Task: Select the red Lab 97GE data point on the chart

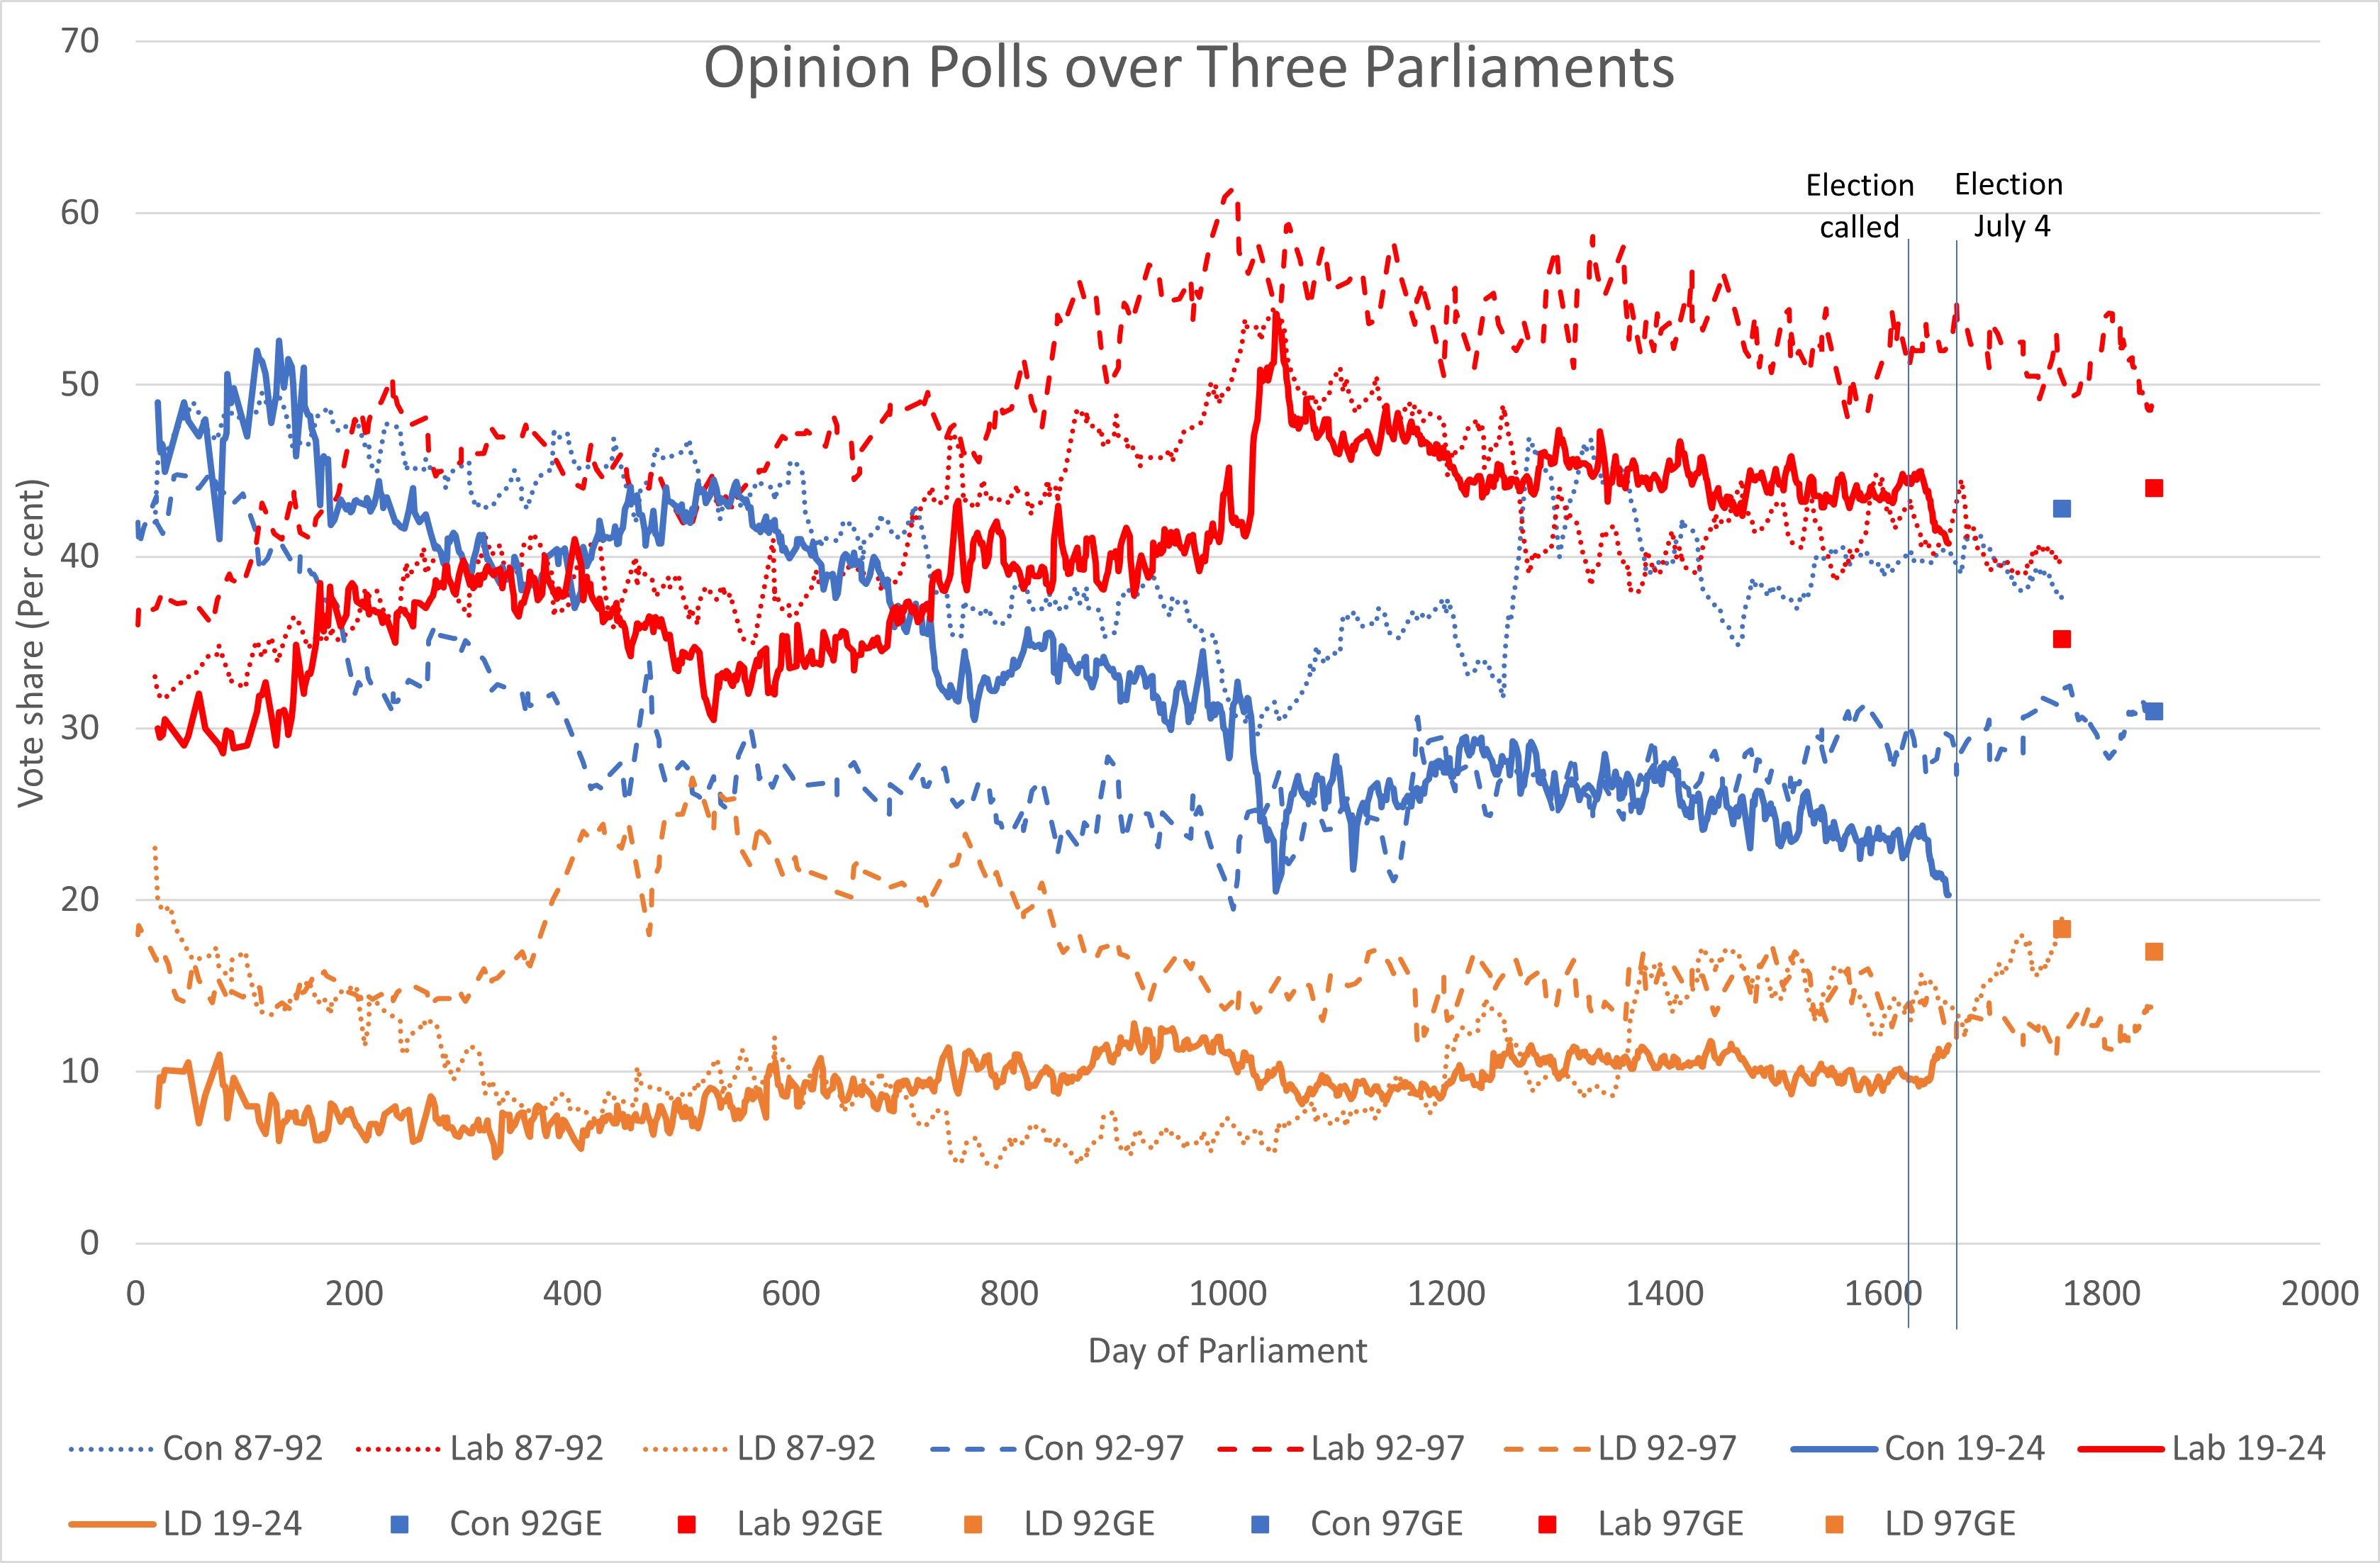Action: click(2154, 488)
